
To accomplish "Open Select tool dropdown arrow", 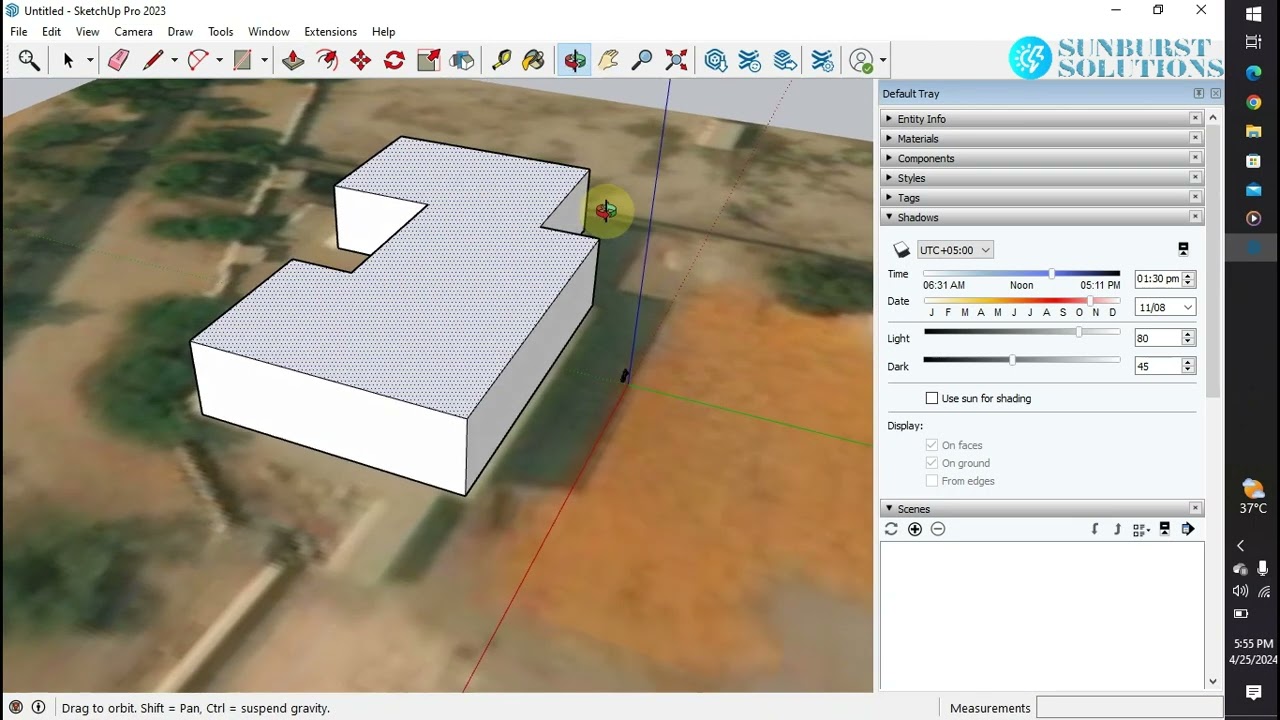I will [x=89, y=61].
